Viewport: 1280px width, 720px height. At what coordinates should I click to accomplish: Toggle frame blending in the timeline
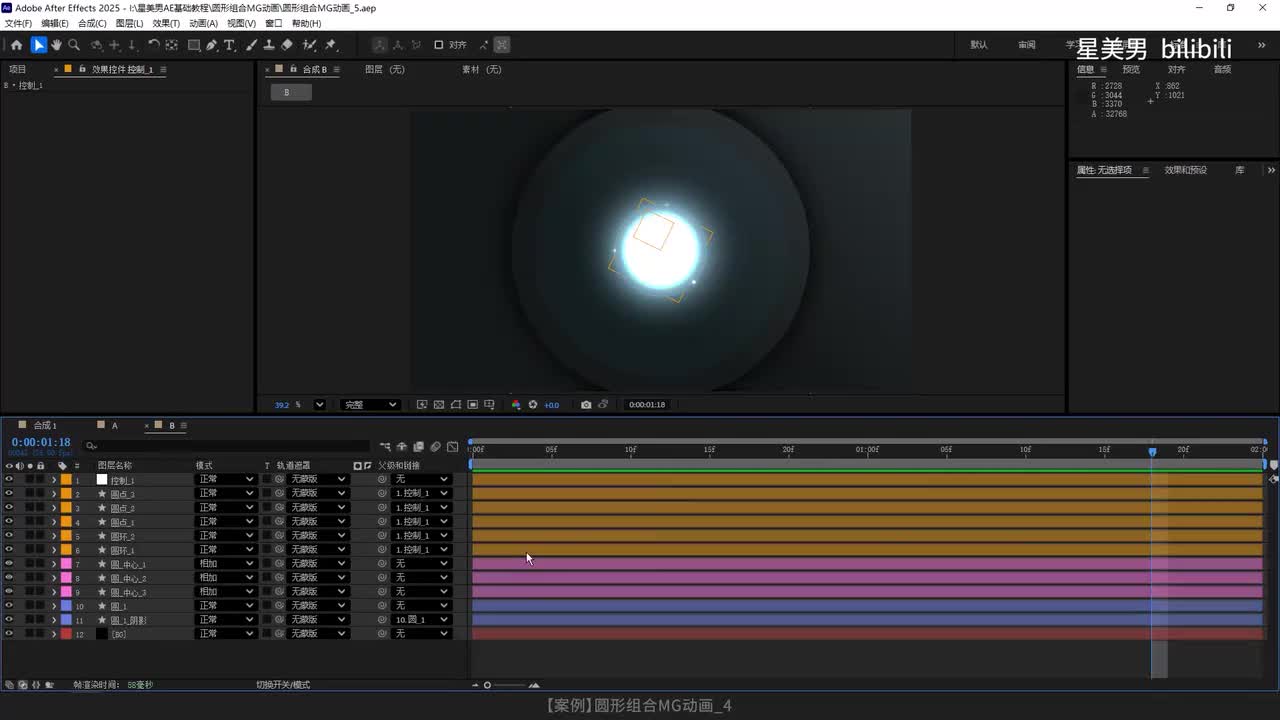click(x=419, y=447)
